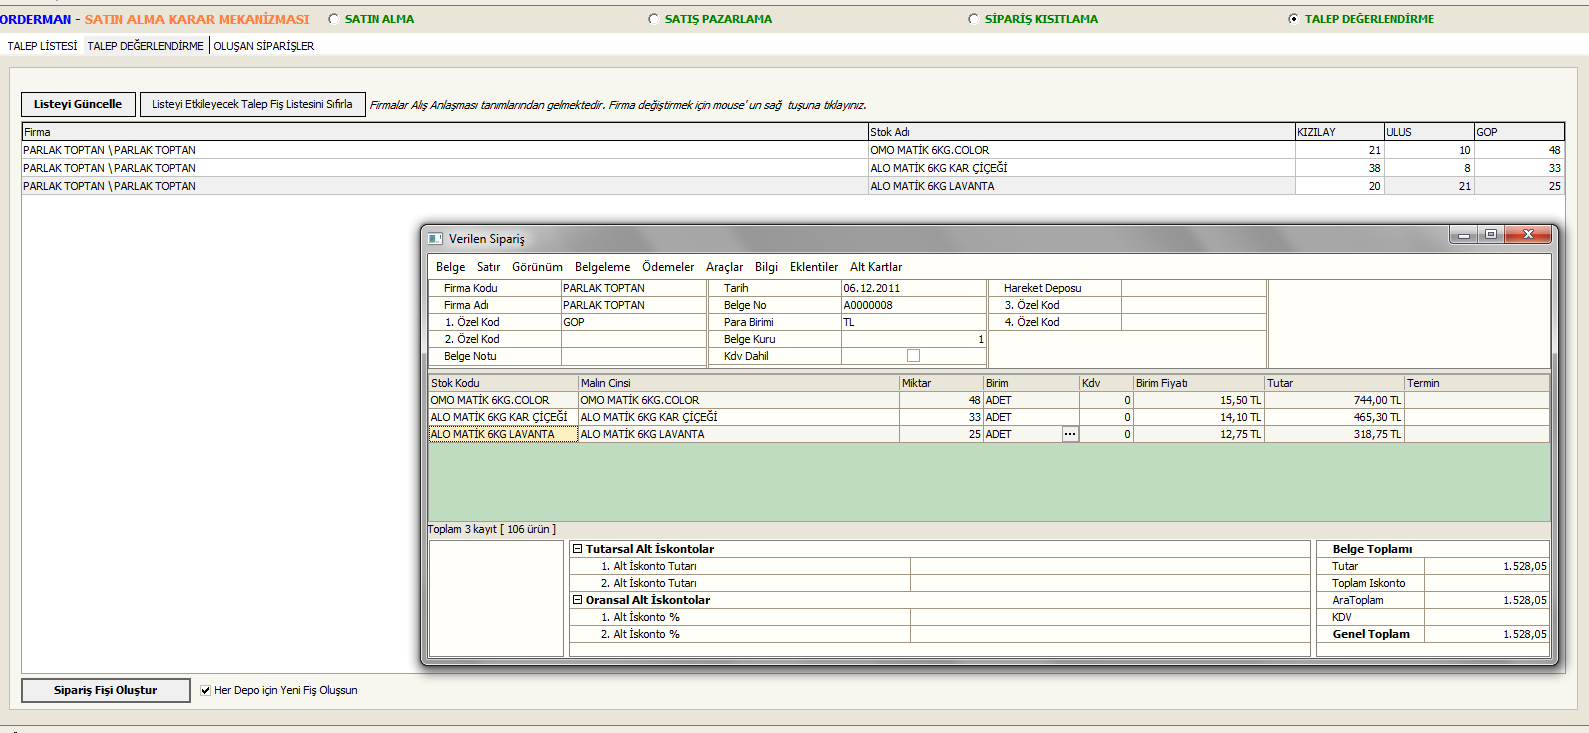Select the TALEP DEĞERLENDİRME radio button
This screenshot has width=1589, height=733.
point(1294,19)
